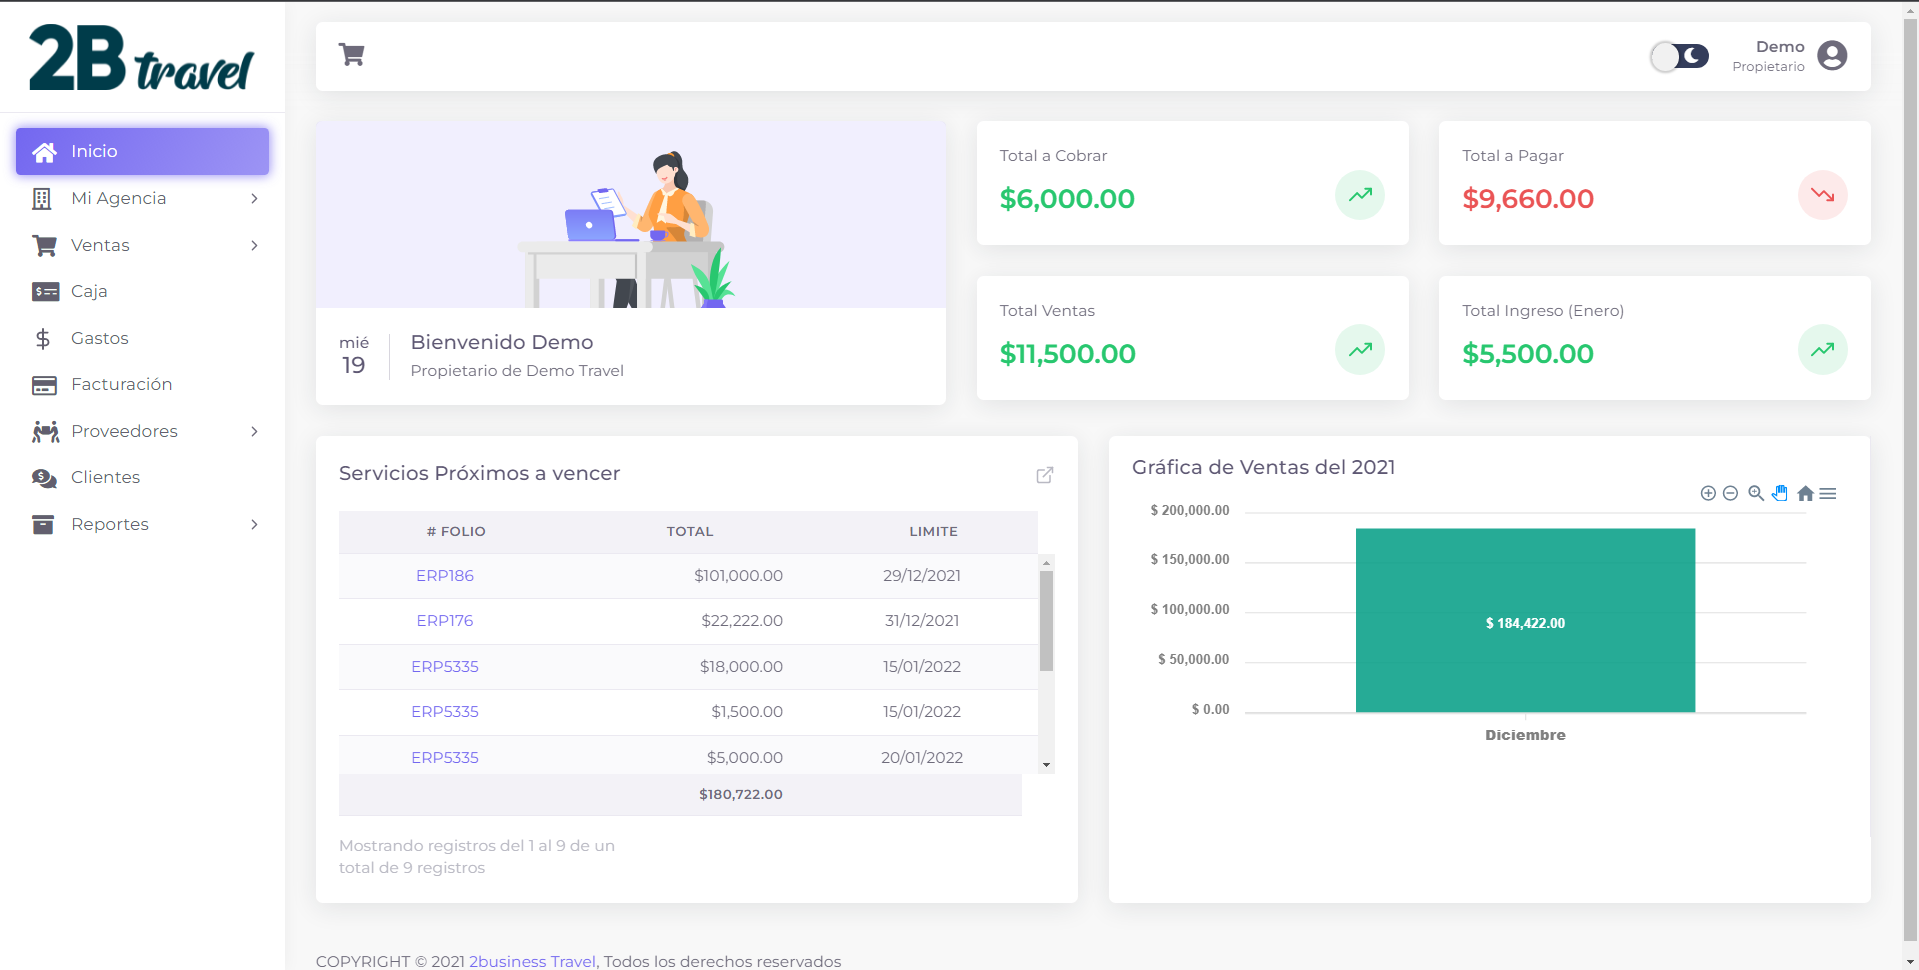
Task: Zoom in on the sales chart
Action: 1708,493
